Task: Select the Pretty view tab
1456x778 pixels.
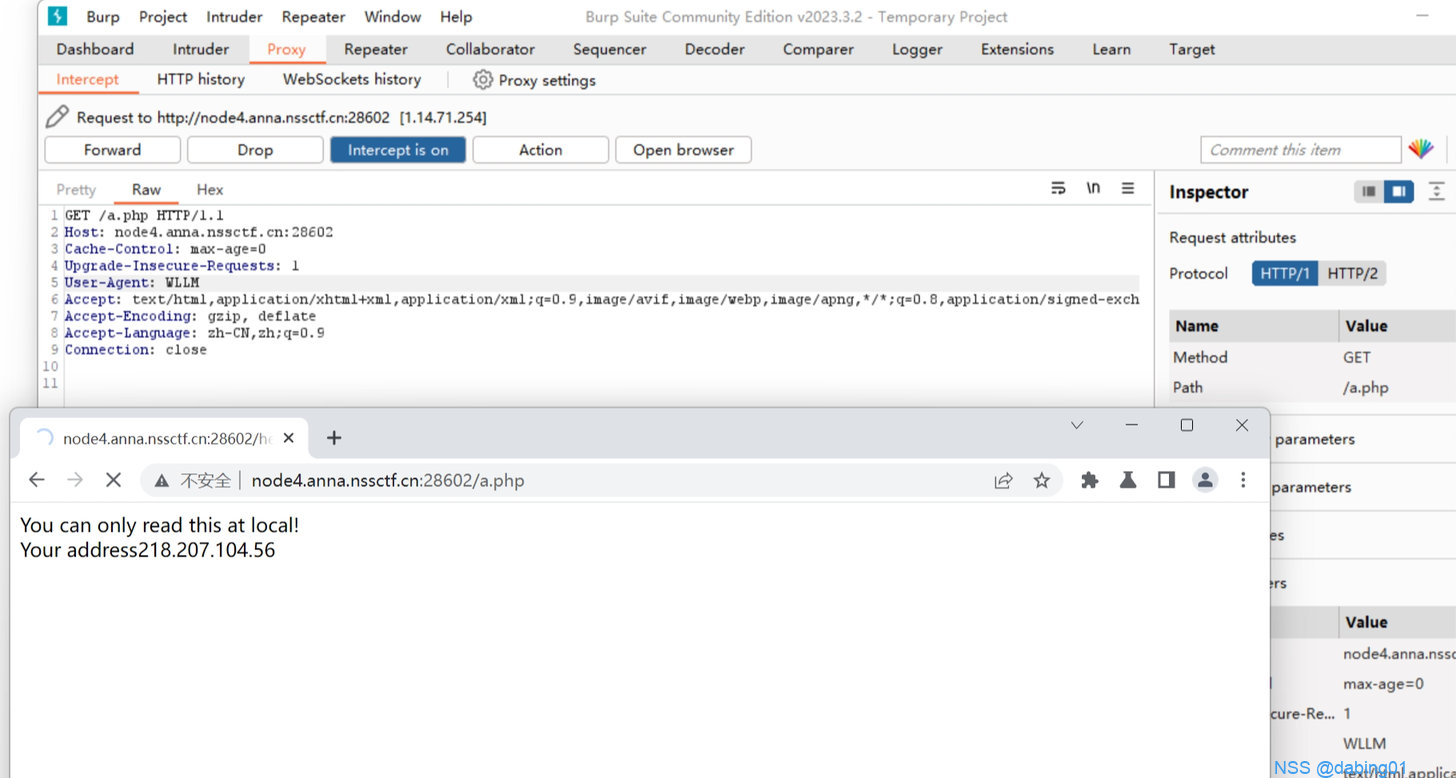Action: [x=76, y=189]
